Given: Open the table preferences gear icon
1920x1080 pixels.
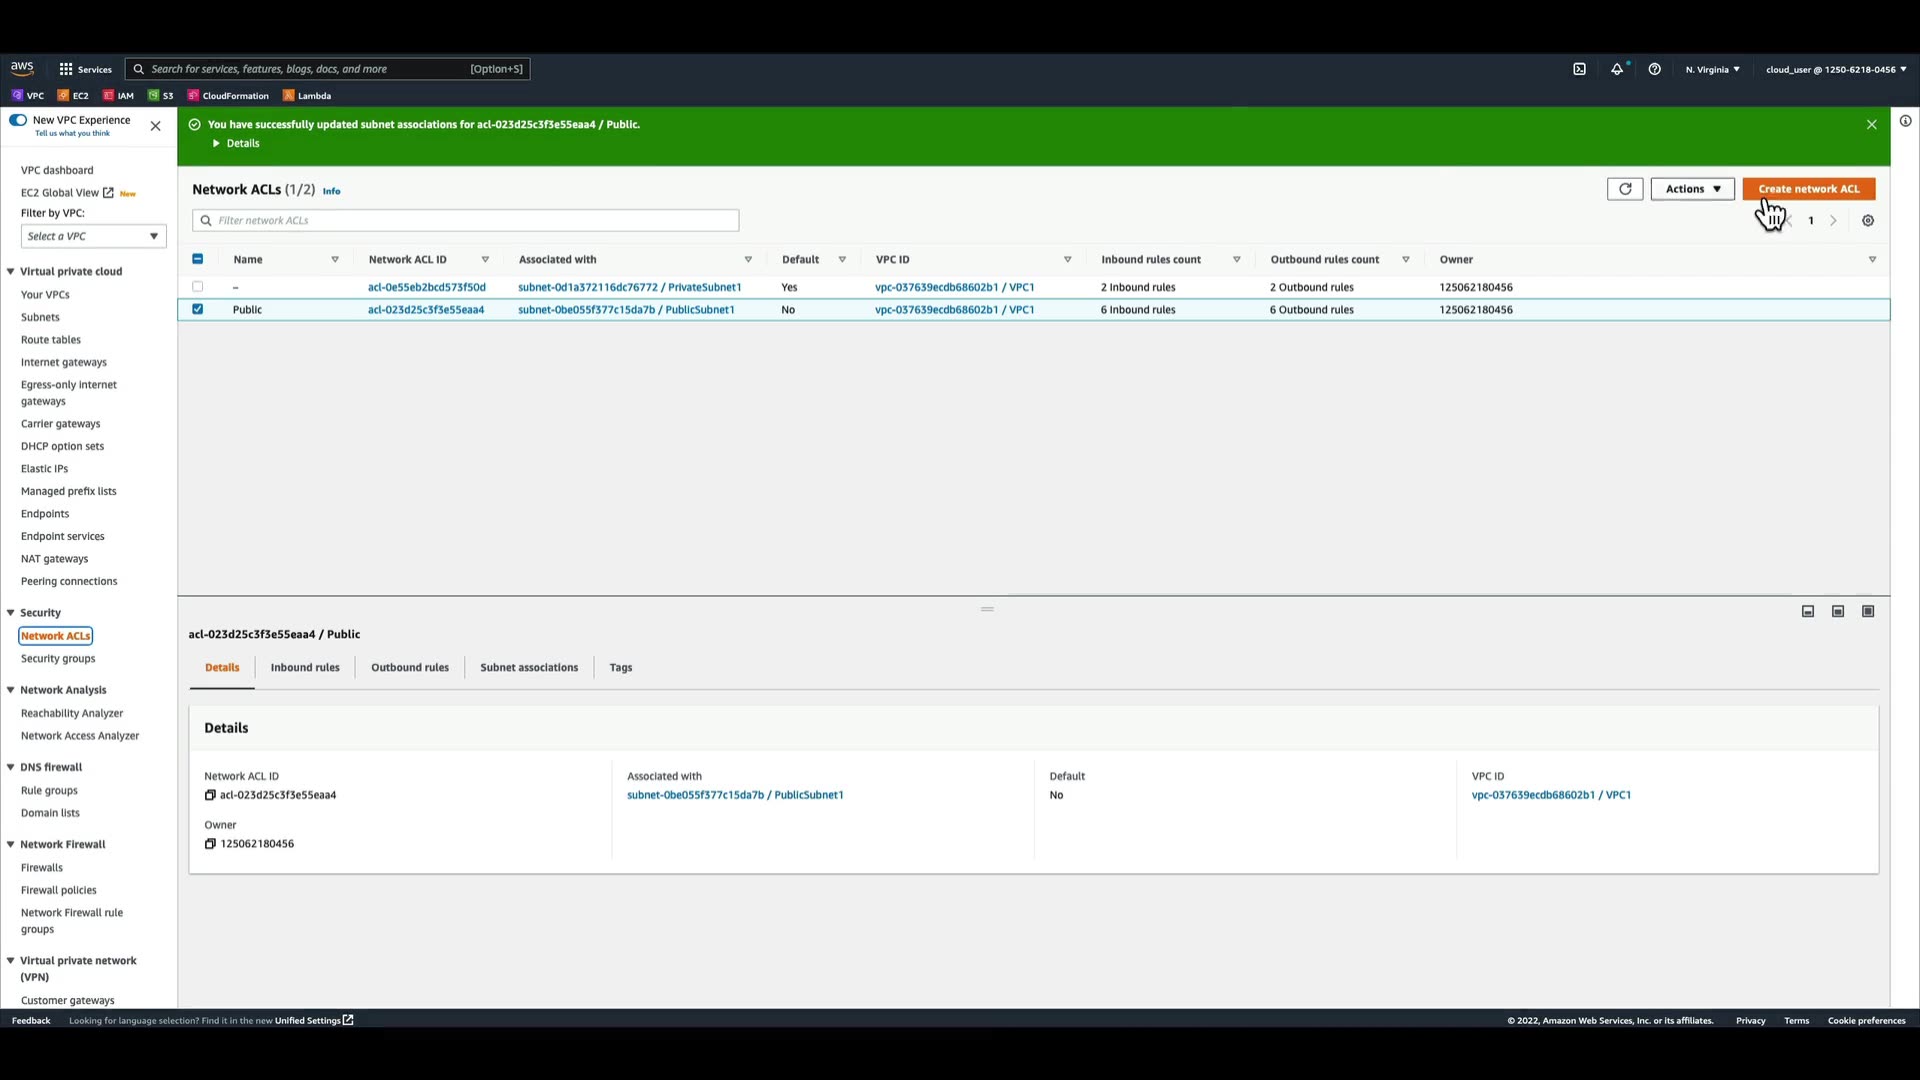Looking at the screenshot, I should pyautogui.click(x=1868, y=221).
